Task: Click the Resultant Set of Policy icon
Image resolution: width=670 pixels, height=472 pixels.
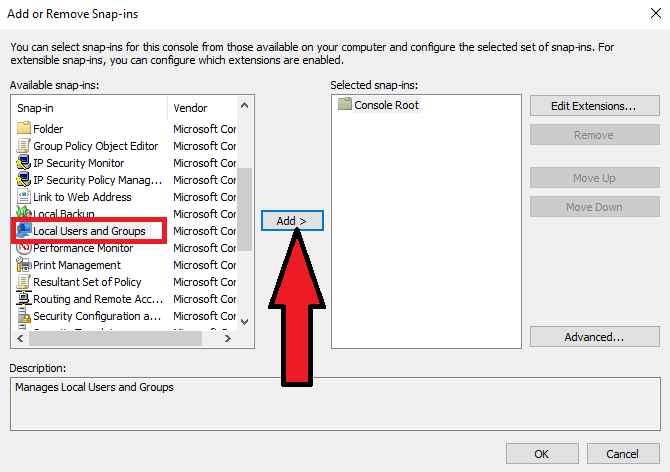Action: pyautogui.click(x=25, y=282)
